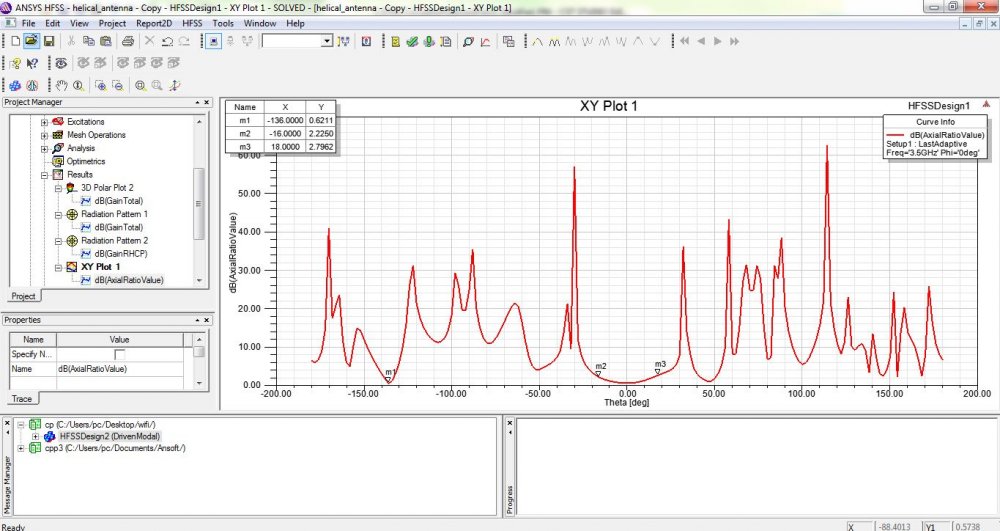Click the XY Plot 1 title
The image size is (1000, 531).
tap(608, 106)
